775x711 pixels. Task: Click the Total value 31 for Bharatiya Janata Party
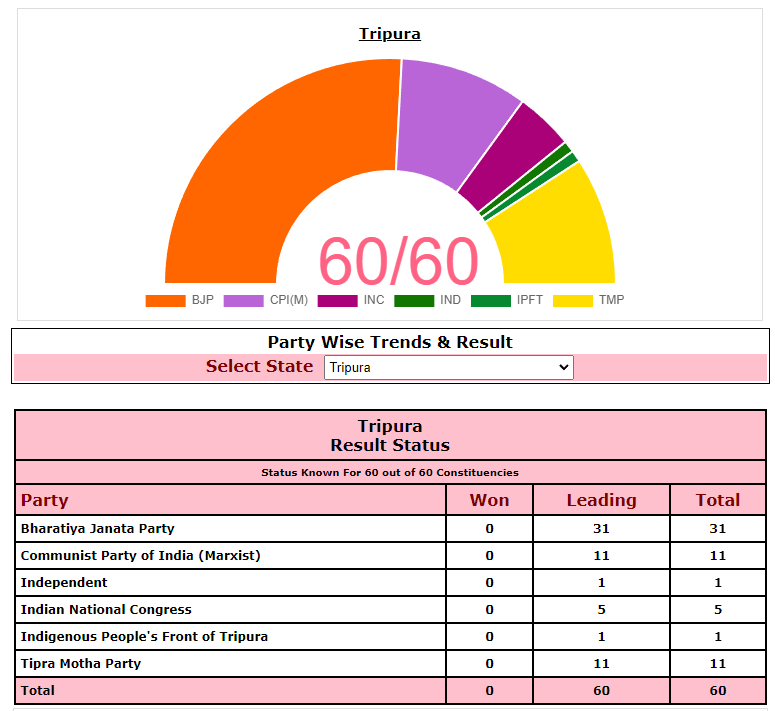[x=718, y=529]
